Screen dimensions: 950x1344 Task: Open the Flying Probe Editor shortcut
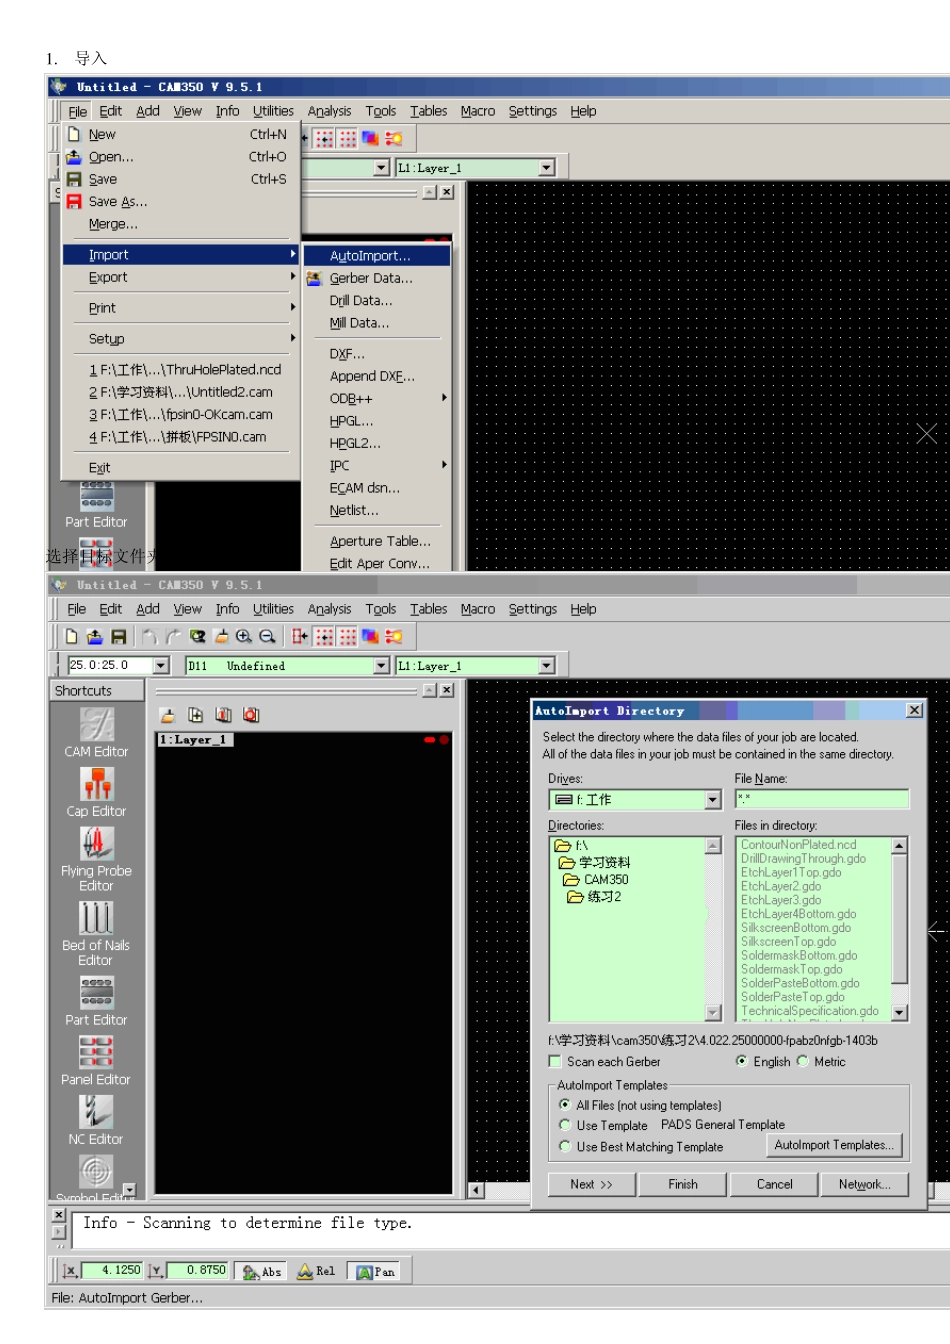tap(97, 859)
